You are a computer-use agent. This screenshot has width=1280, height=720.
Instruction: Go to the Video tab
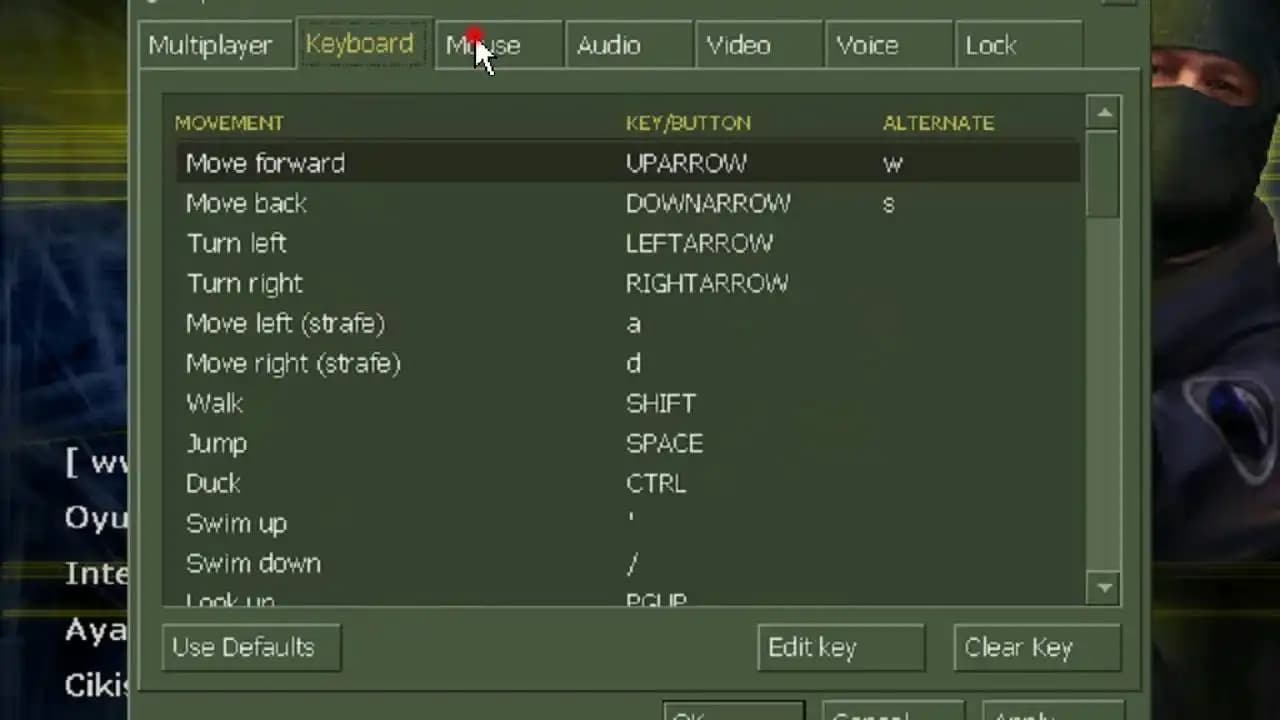coord(759,45)
